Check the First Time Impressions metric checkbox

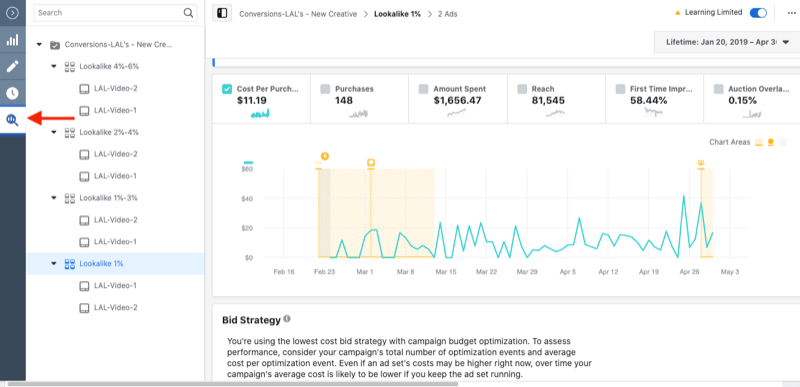pos(620,89)
